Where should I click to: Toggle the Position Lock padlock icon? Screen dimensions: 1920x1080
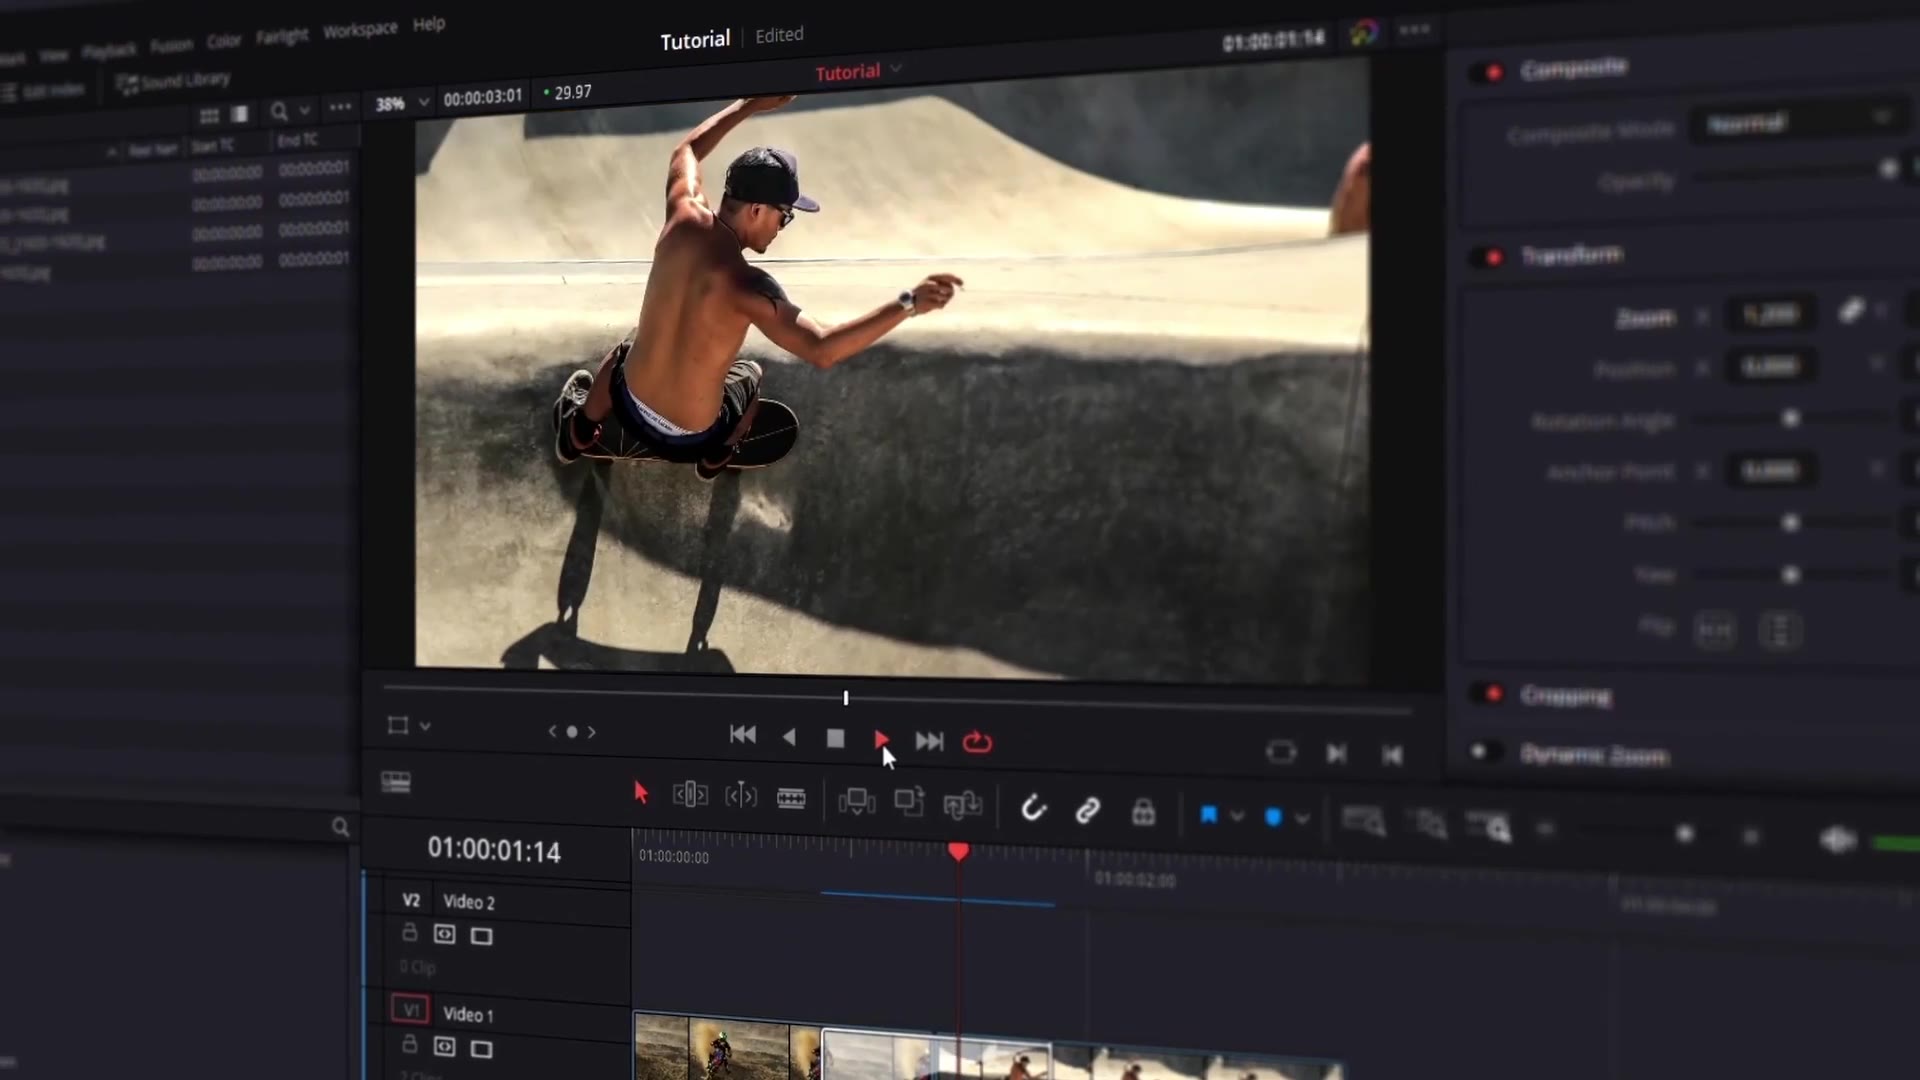pyautogui.click(x=1143, y=811)
